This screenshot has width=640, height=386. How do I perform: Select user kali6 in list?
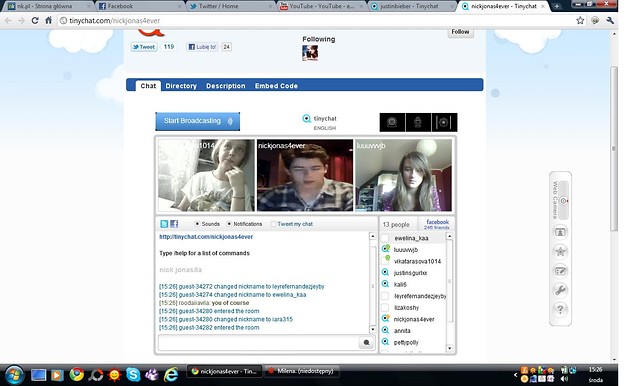(x=400, y=284)
